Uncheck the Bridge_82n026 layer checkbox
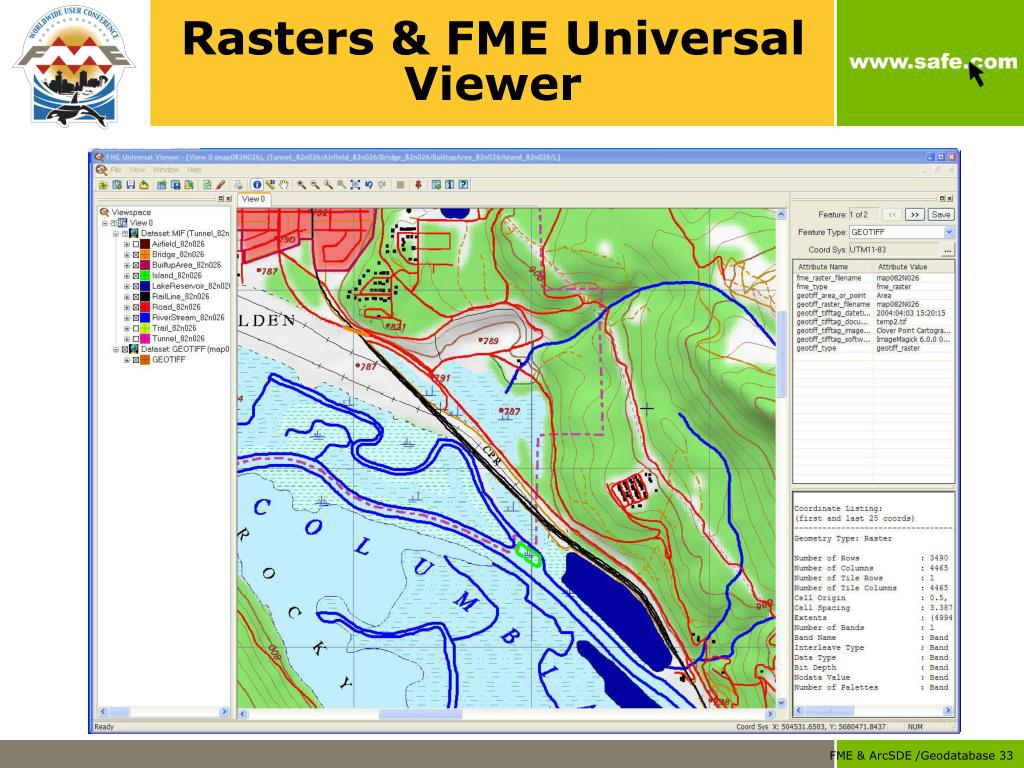 [136, 255]
